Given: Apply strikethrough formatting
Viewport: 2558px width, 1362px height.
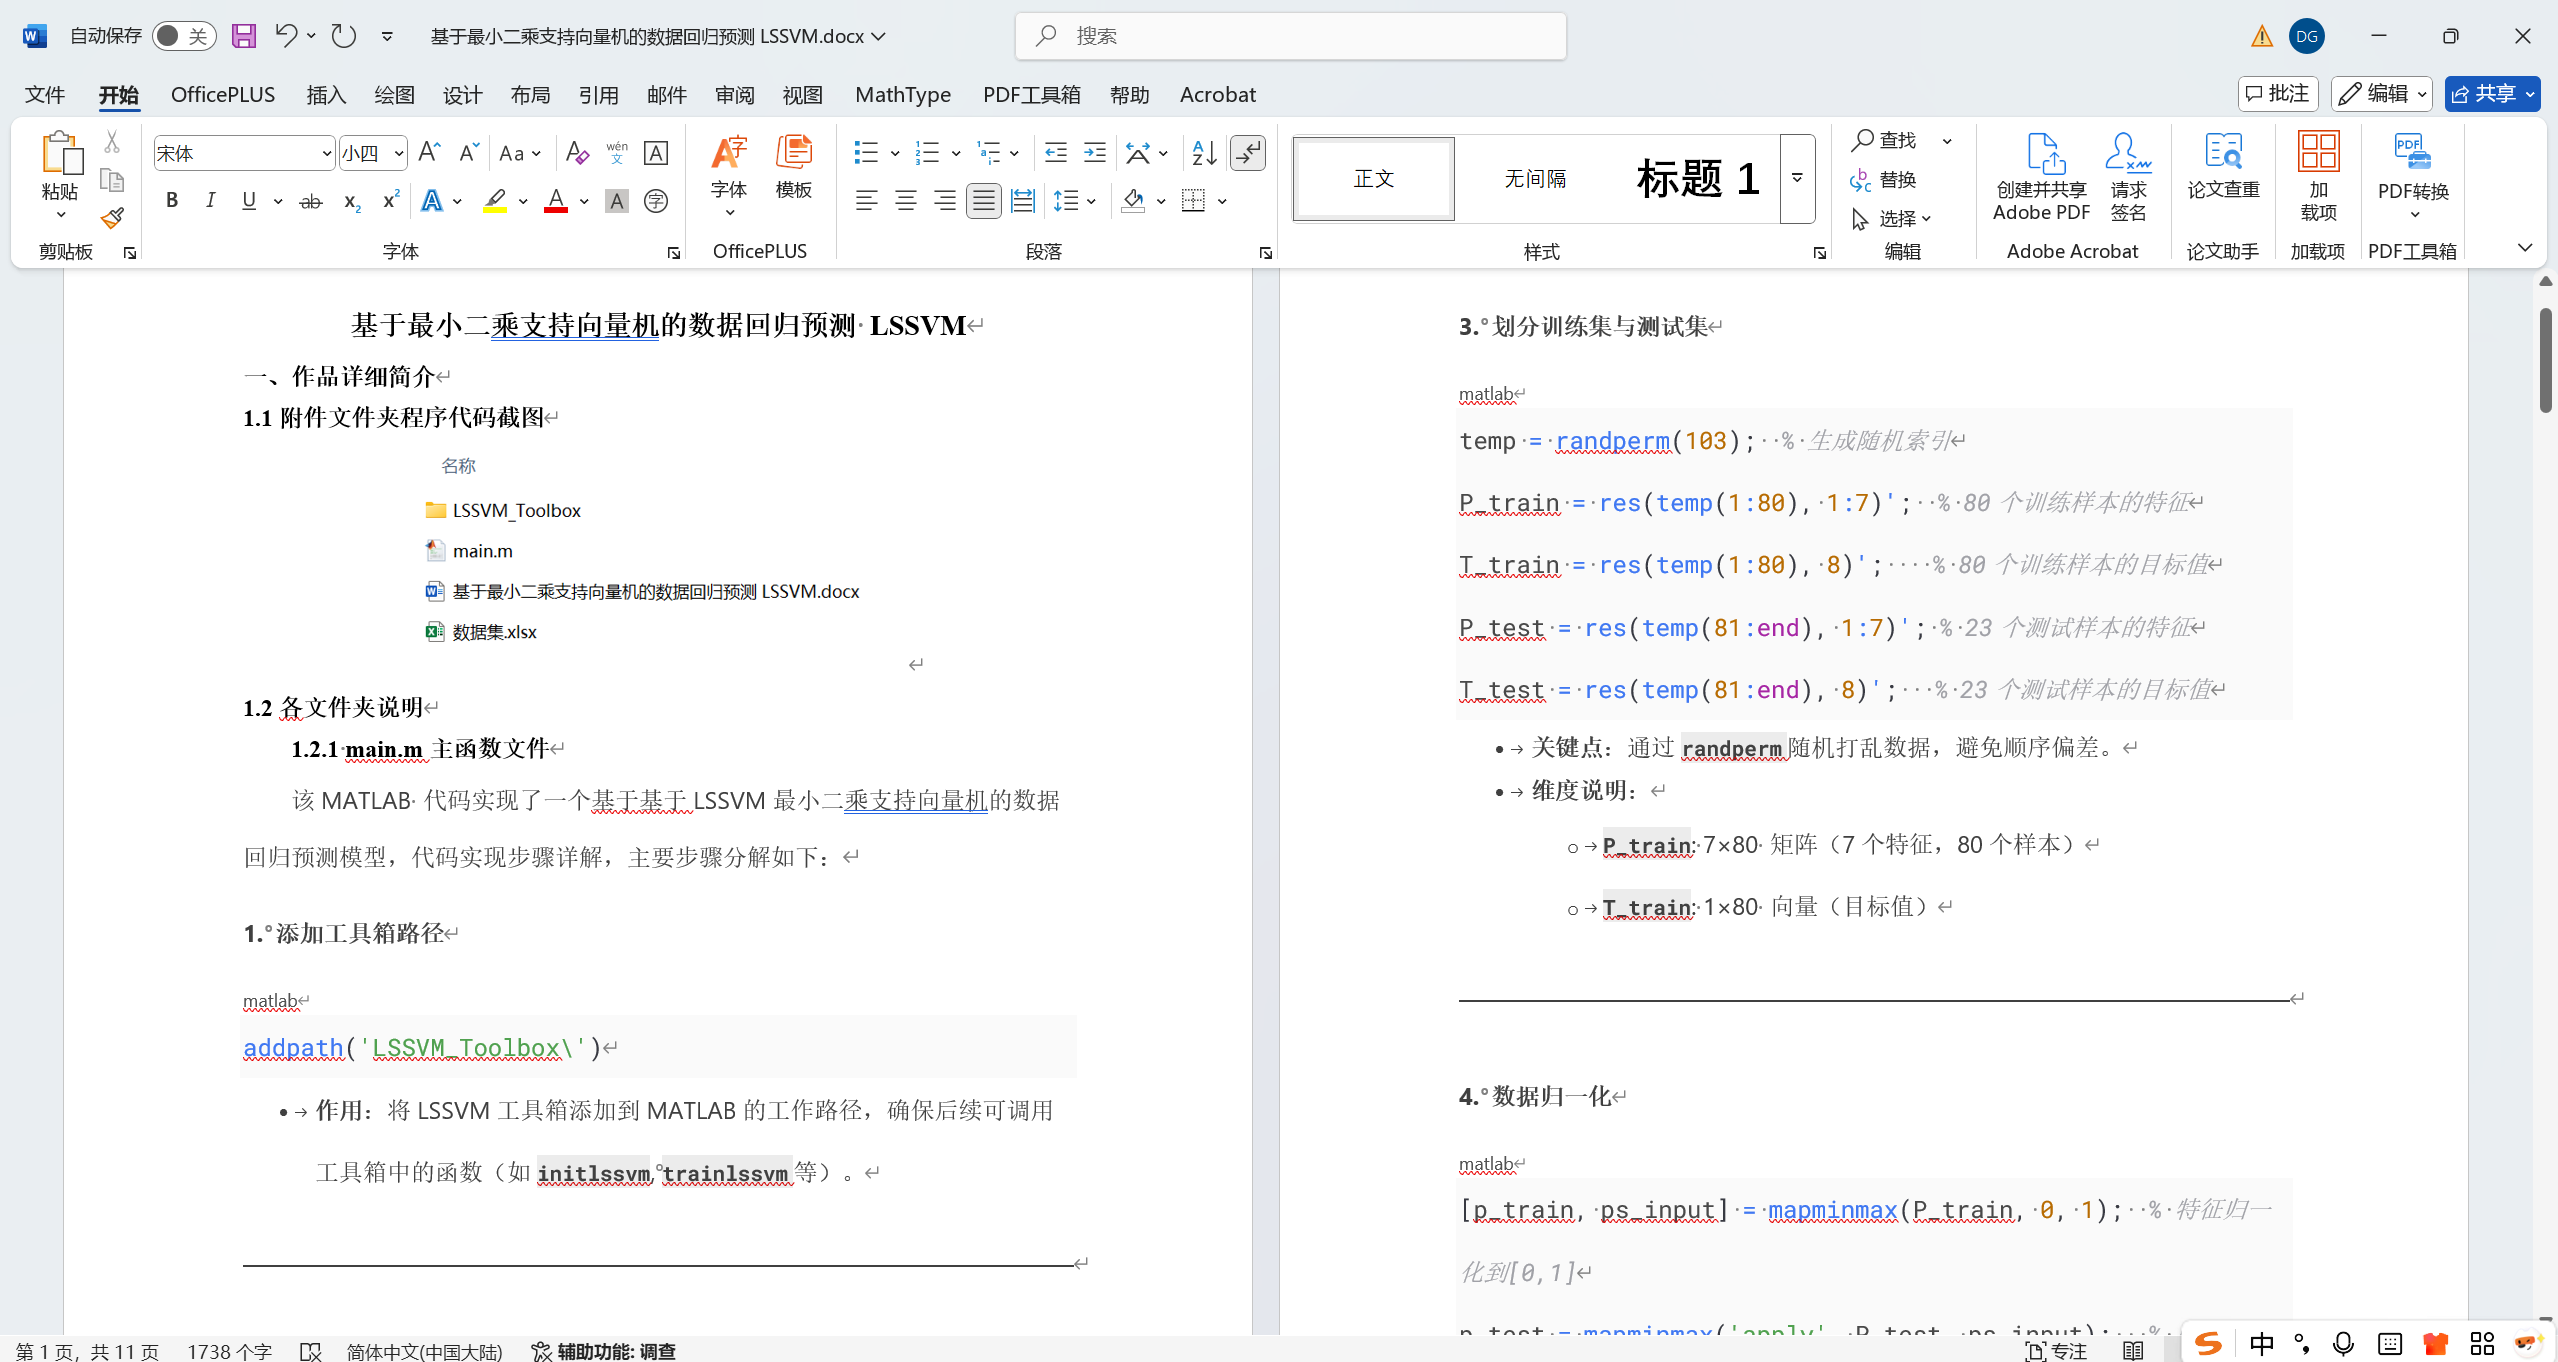Looking at the screenshot, I should [x=311, y=201].
